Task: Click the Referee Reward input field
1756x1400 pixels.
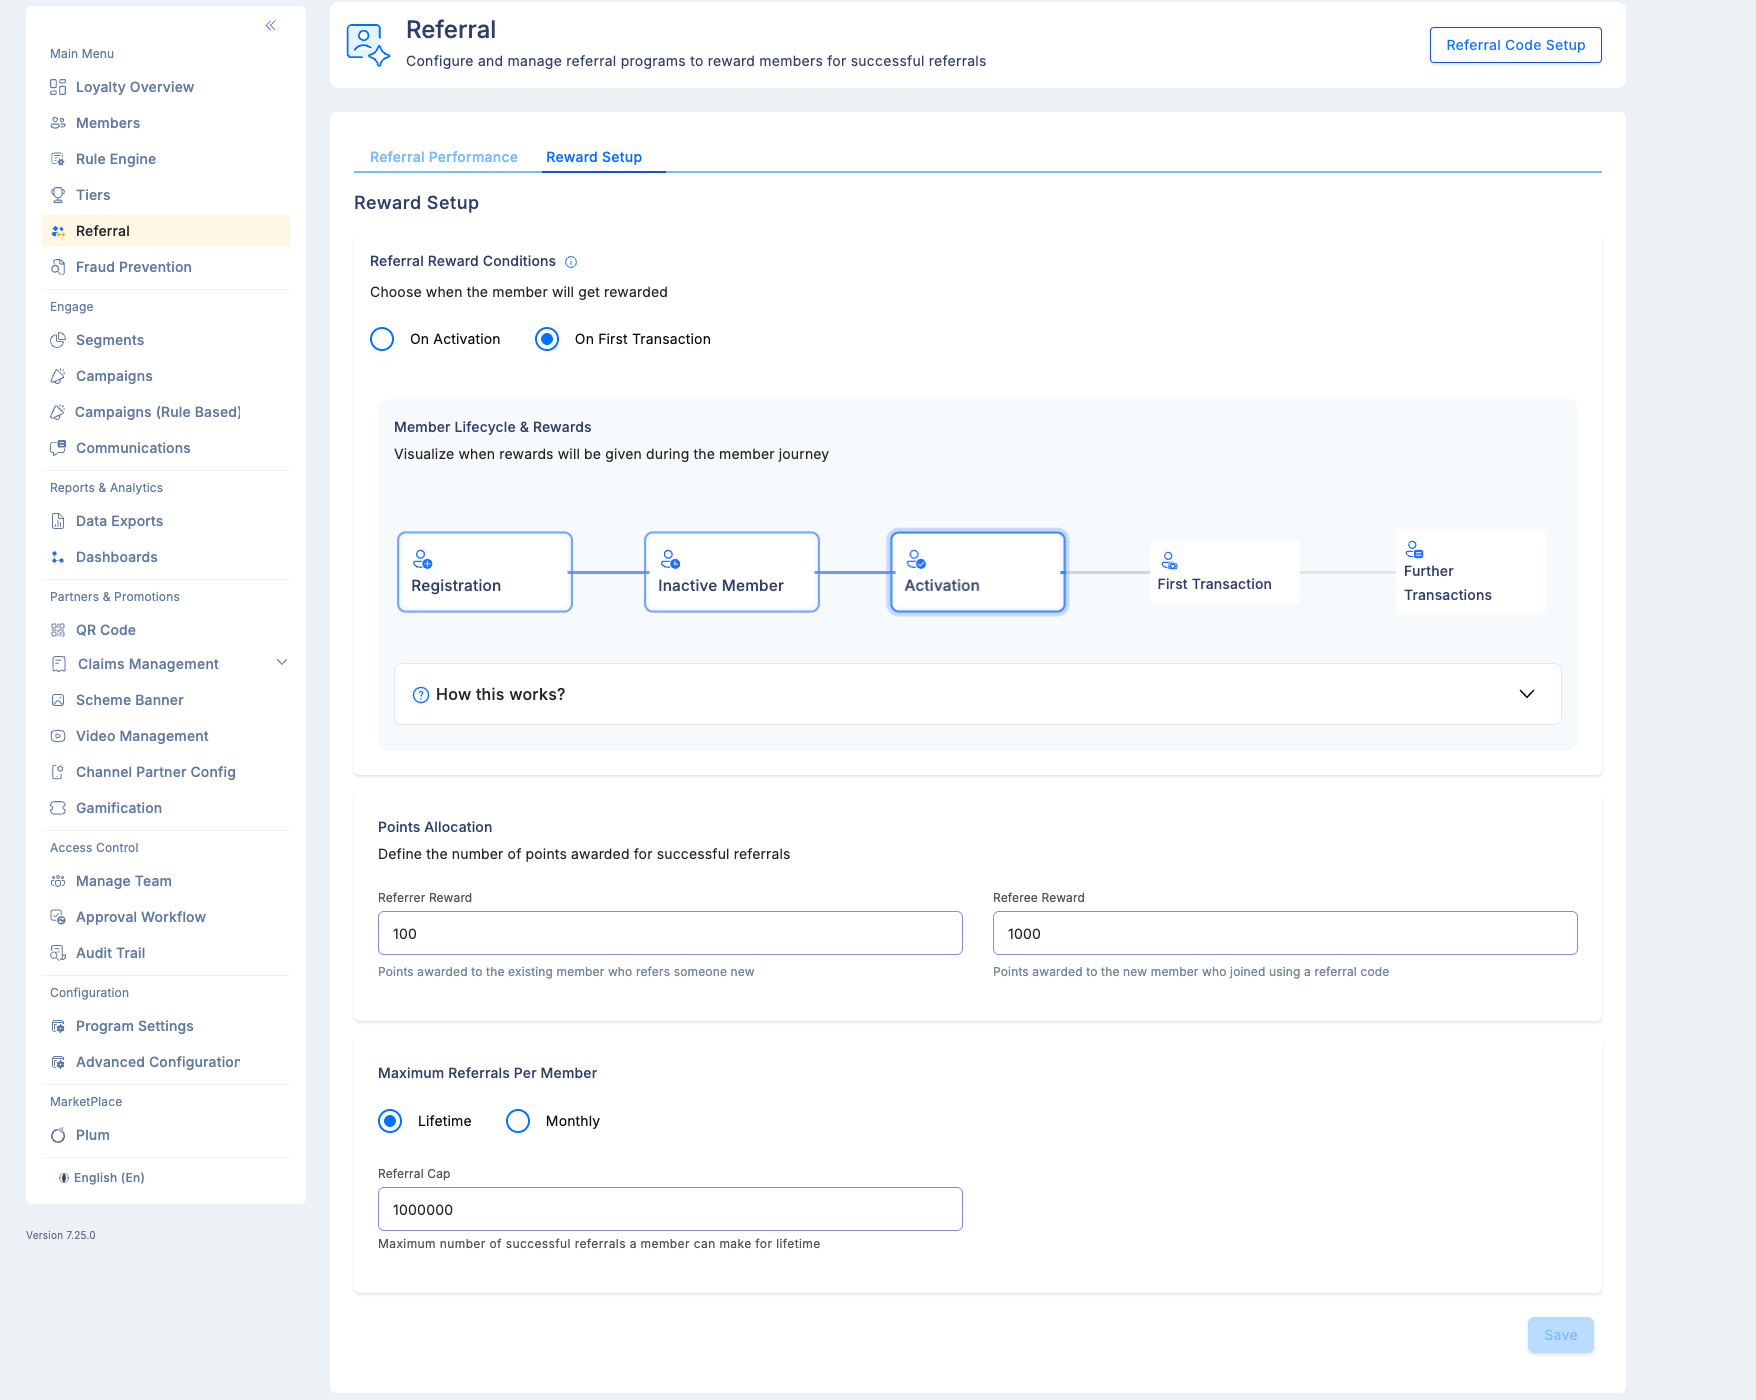Action: coord(1285,933)
